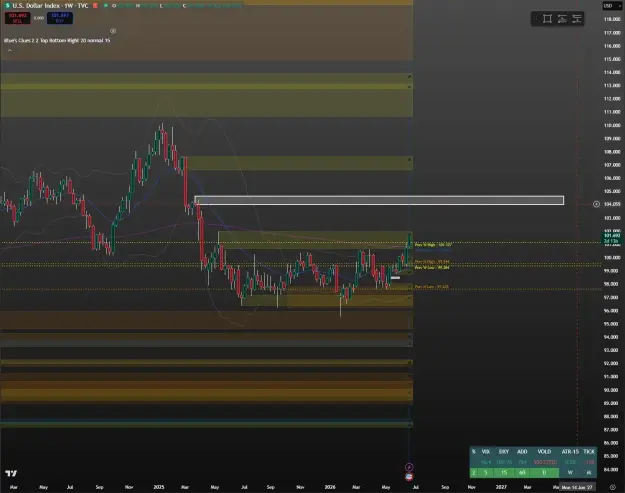Click the green market status dot
The height and width of the screenshot is (493, 625).
[x=106, y=6]
